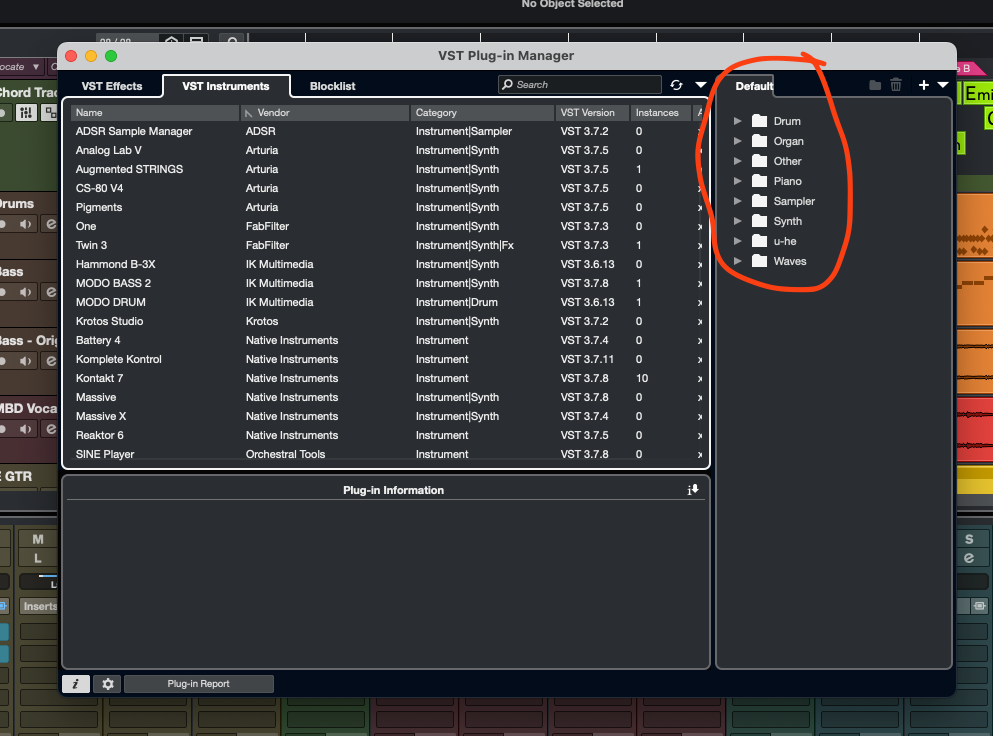Click the new folder icon in collection panel
Screen dimensions: 993x736
[x=875, y=85]
